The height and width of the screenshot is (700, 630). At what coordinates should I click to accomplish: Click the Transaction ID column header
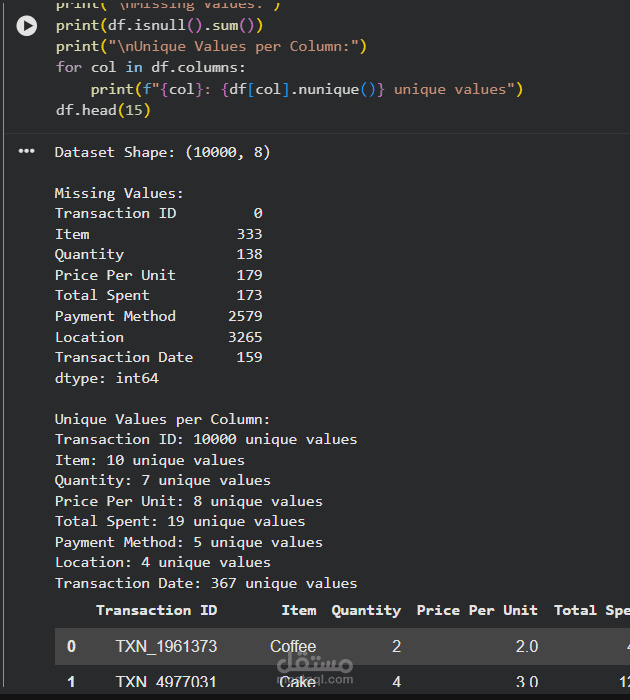click(x=156, y=610)
